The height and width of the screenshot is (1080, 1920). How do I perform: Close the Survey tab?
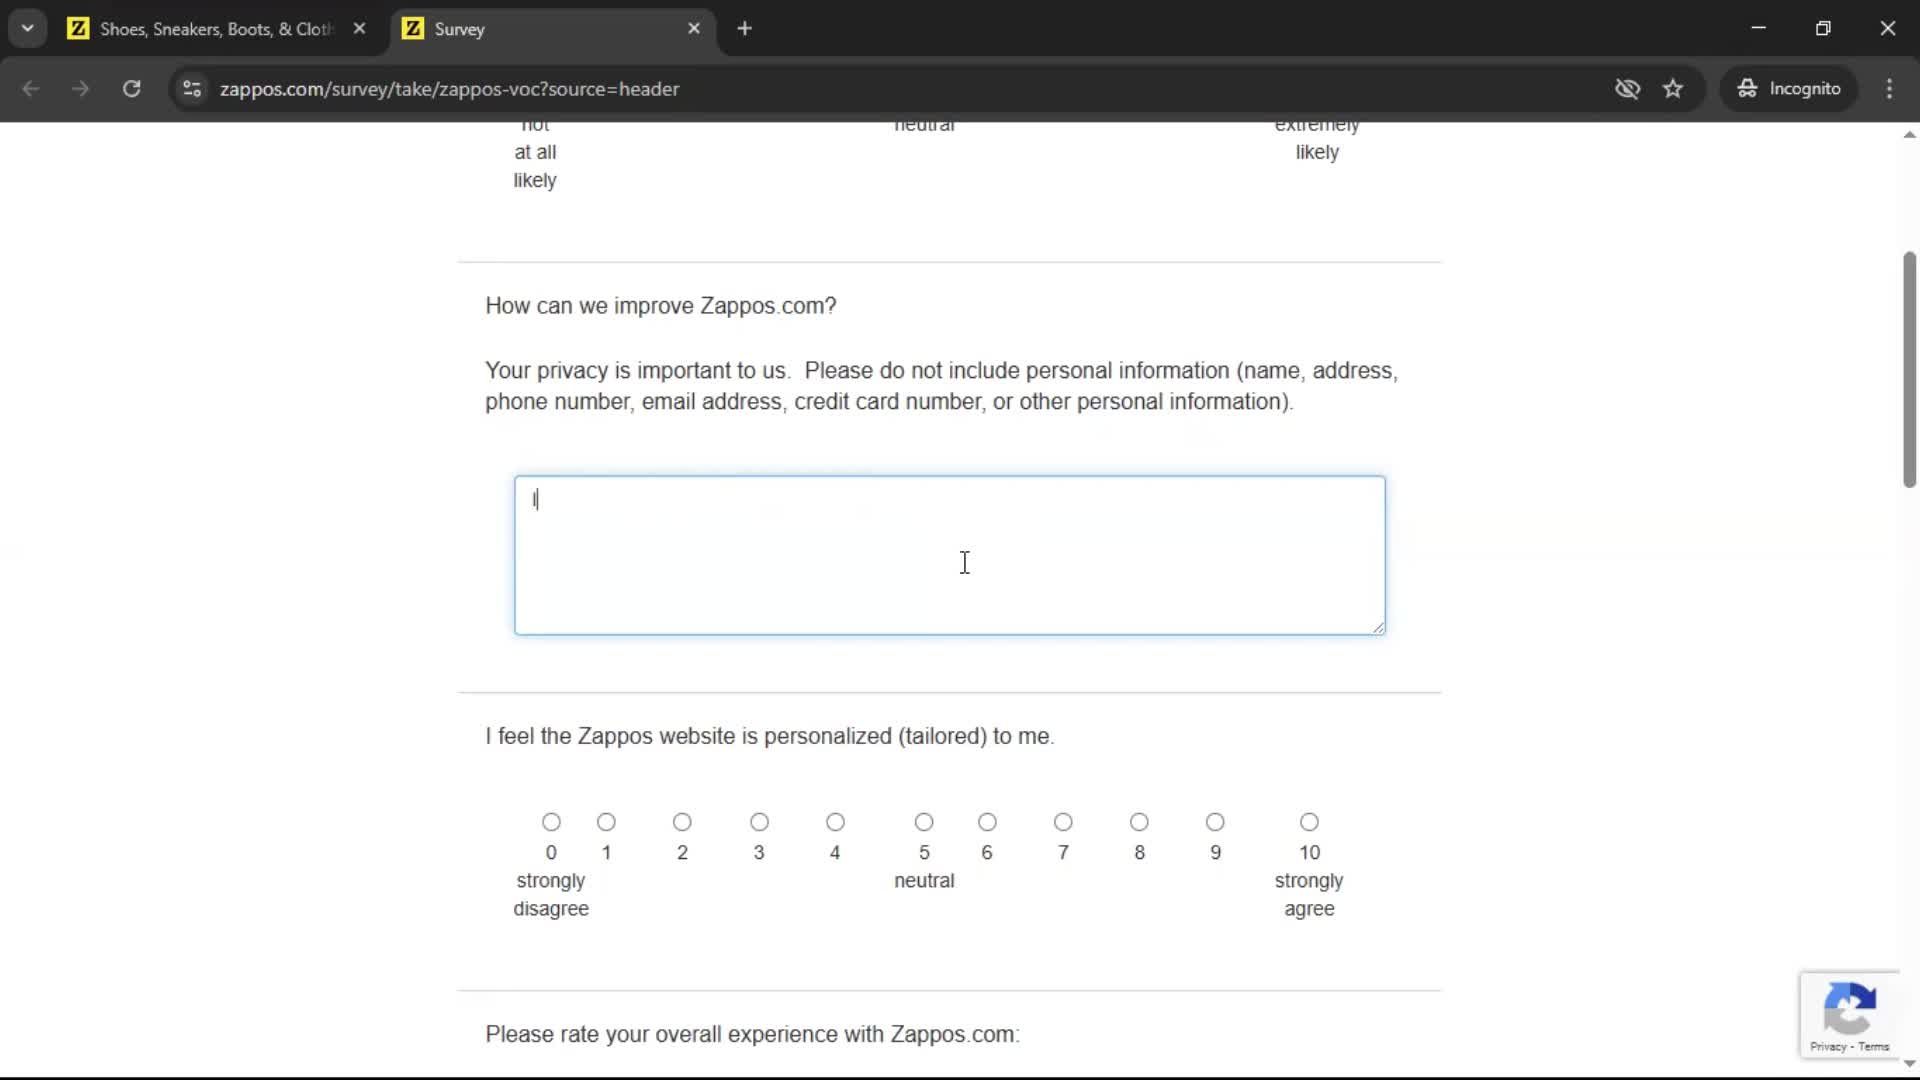(x=694, y=29)
